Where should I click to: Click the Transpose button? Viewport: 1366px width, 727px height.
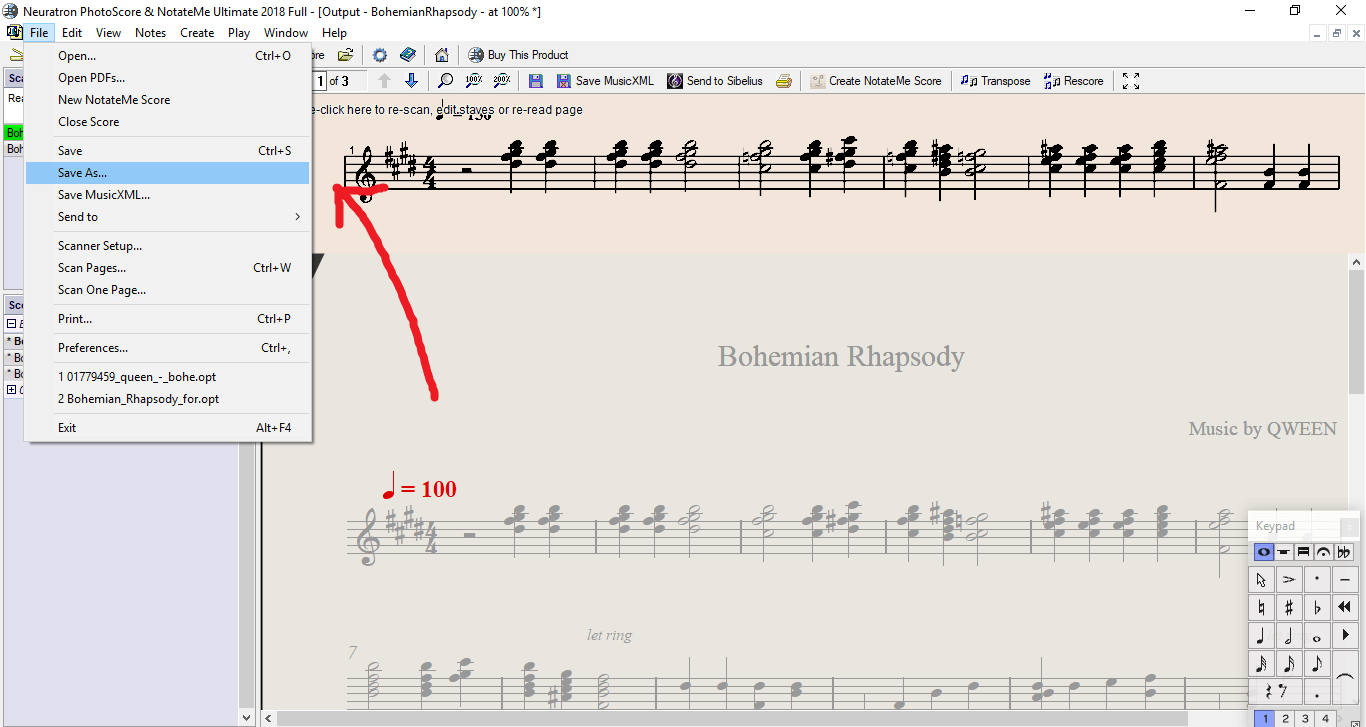[x=995, y=81]
